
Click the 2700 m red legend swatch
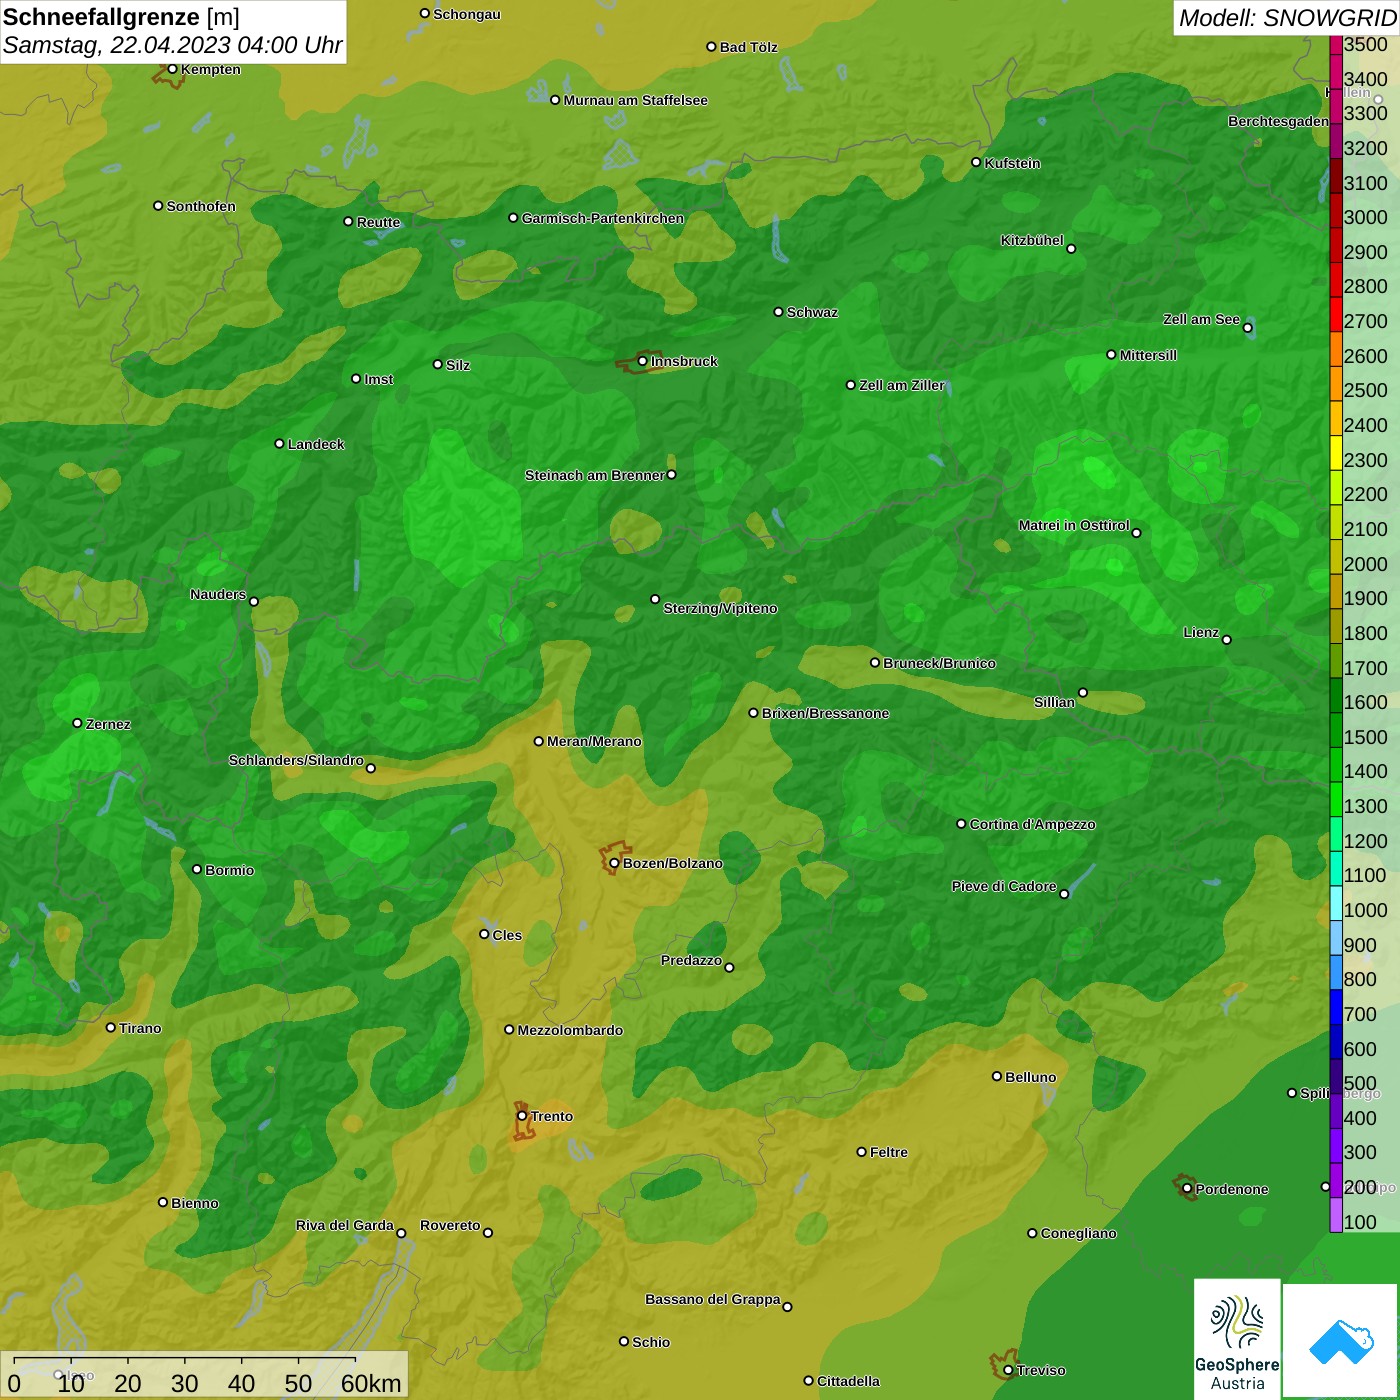pos(1336,315)
